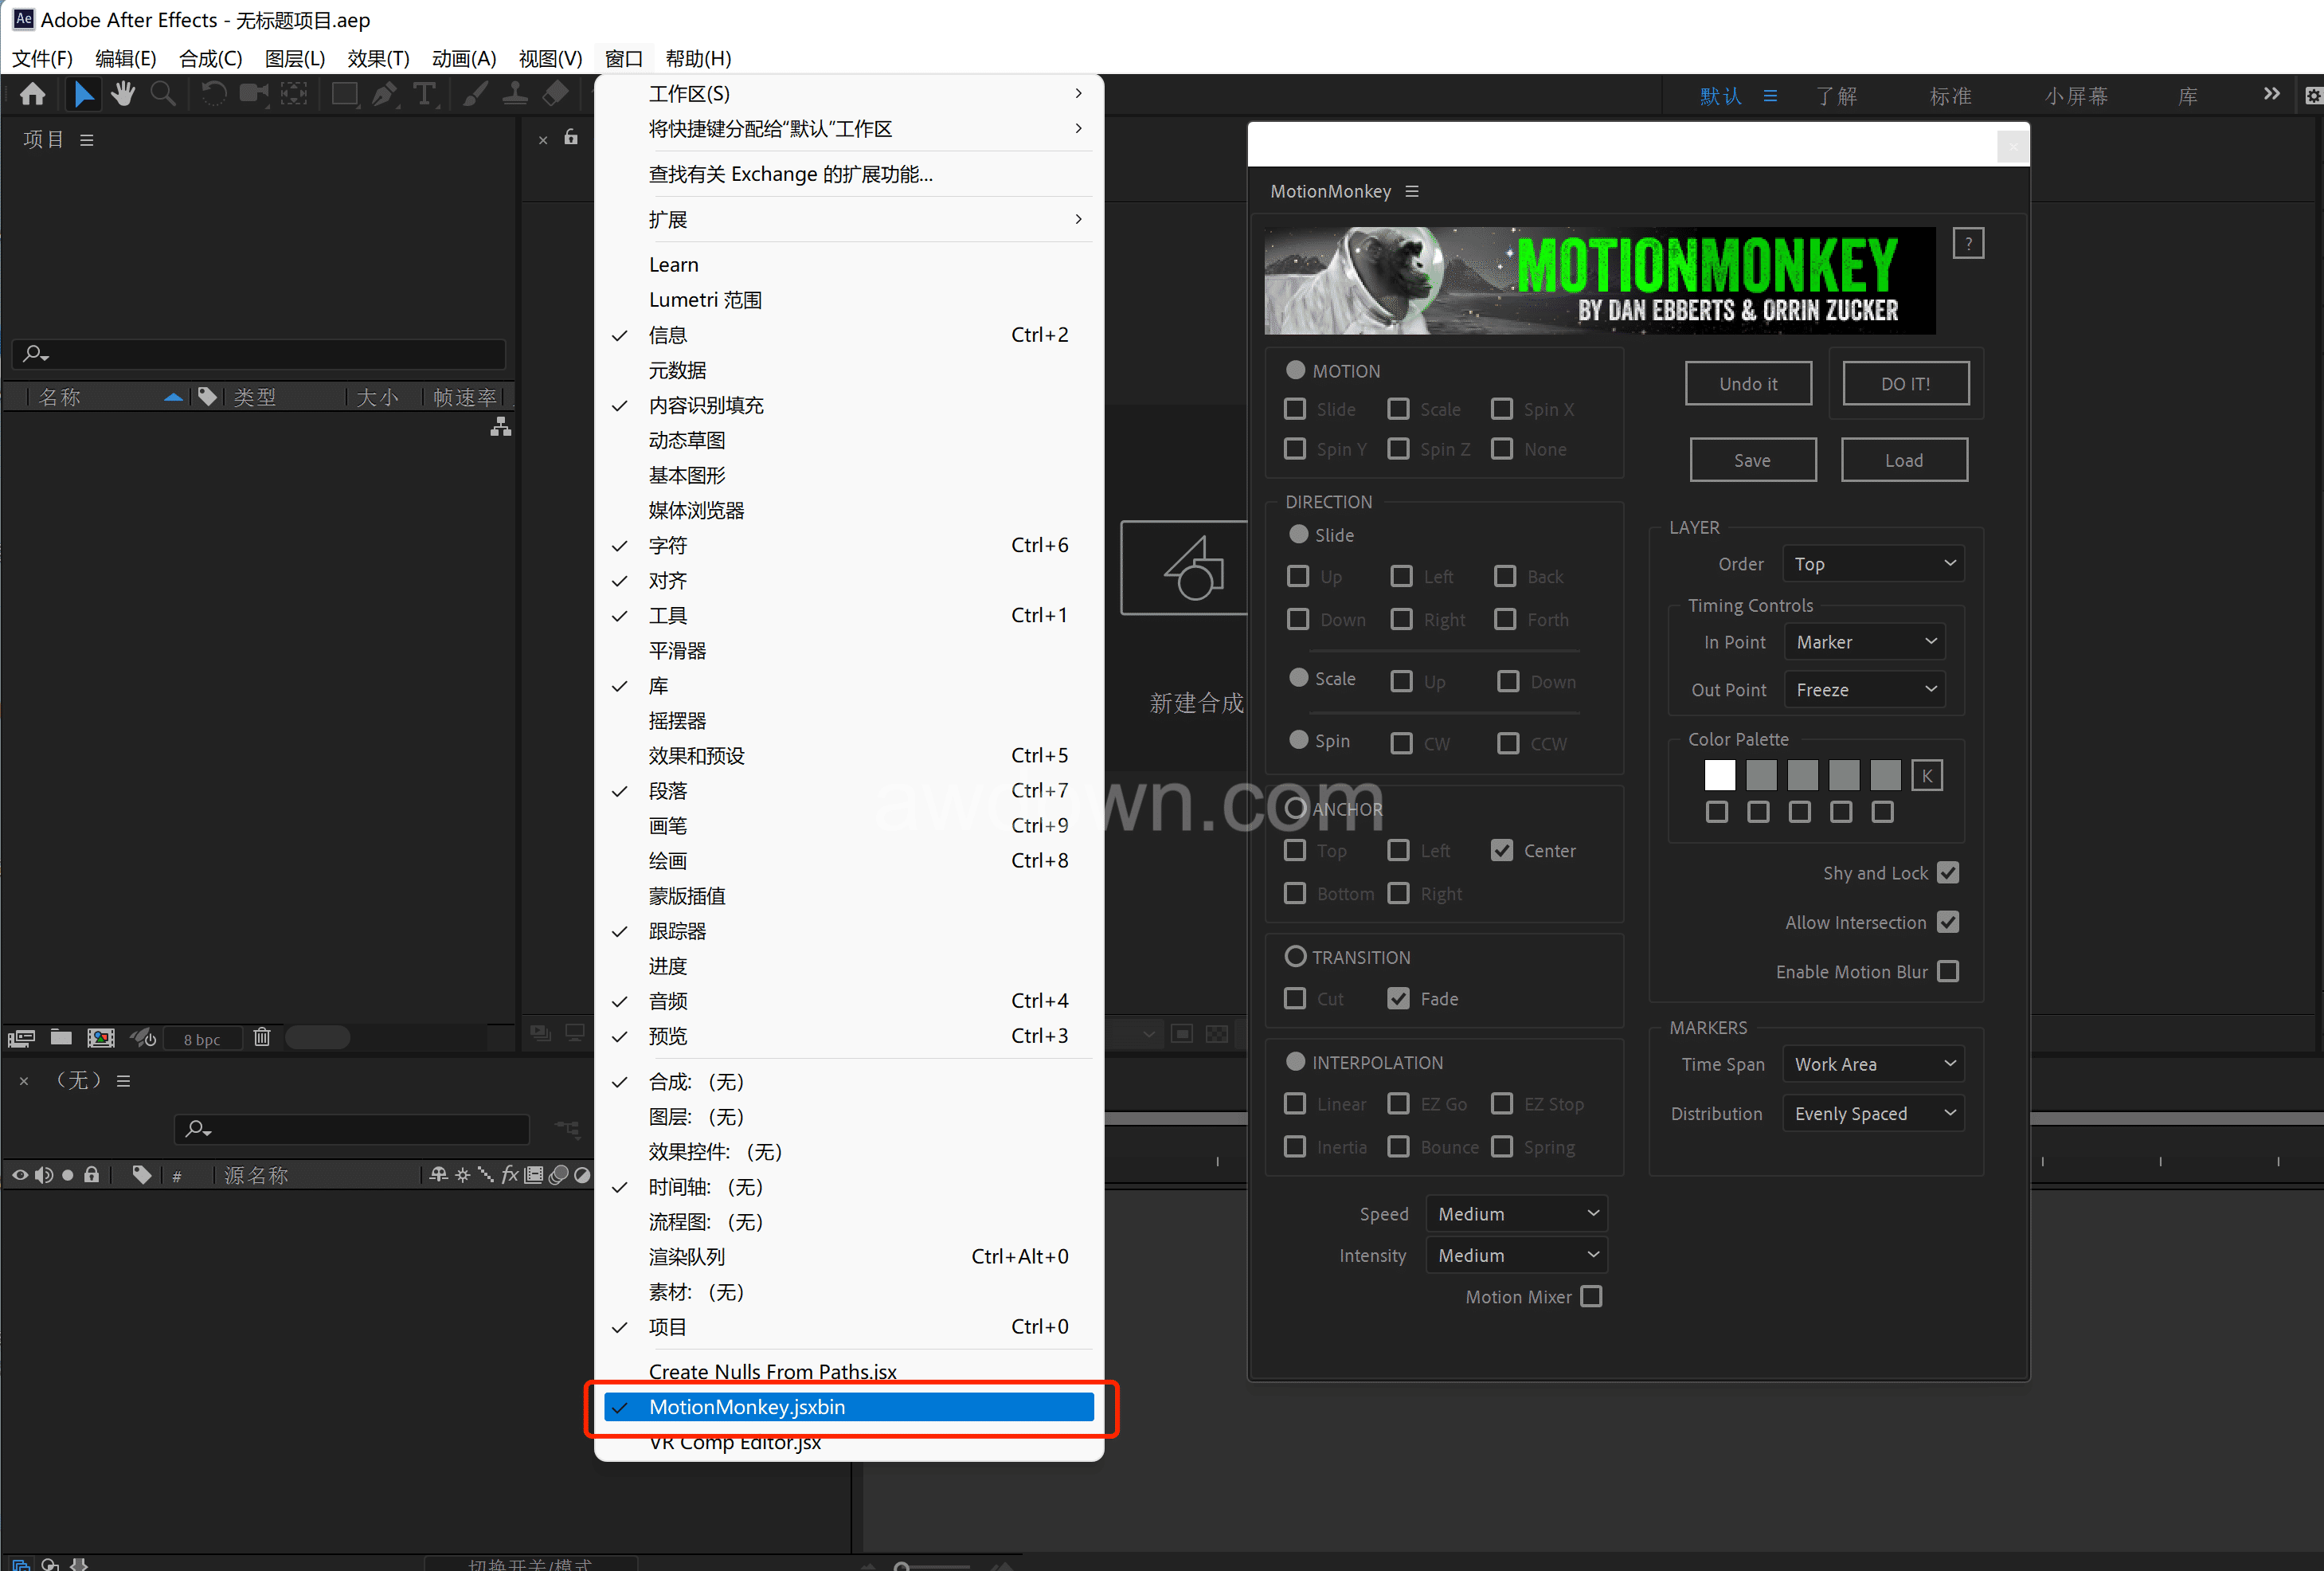Click the new folder icon in project panel
The height and width of the screenshot is (1571, 2324).
tap(61, 1037)
